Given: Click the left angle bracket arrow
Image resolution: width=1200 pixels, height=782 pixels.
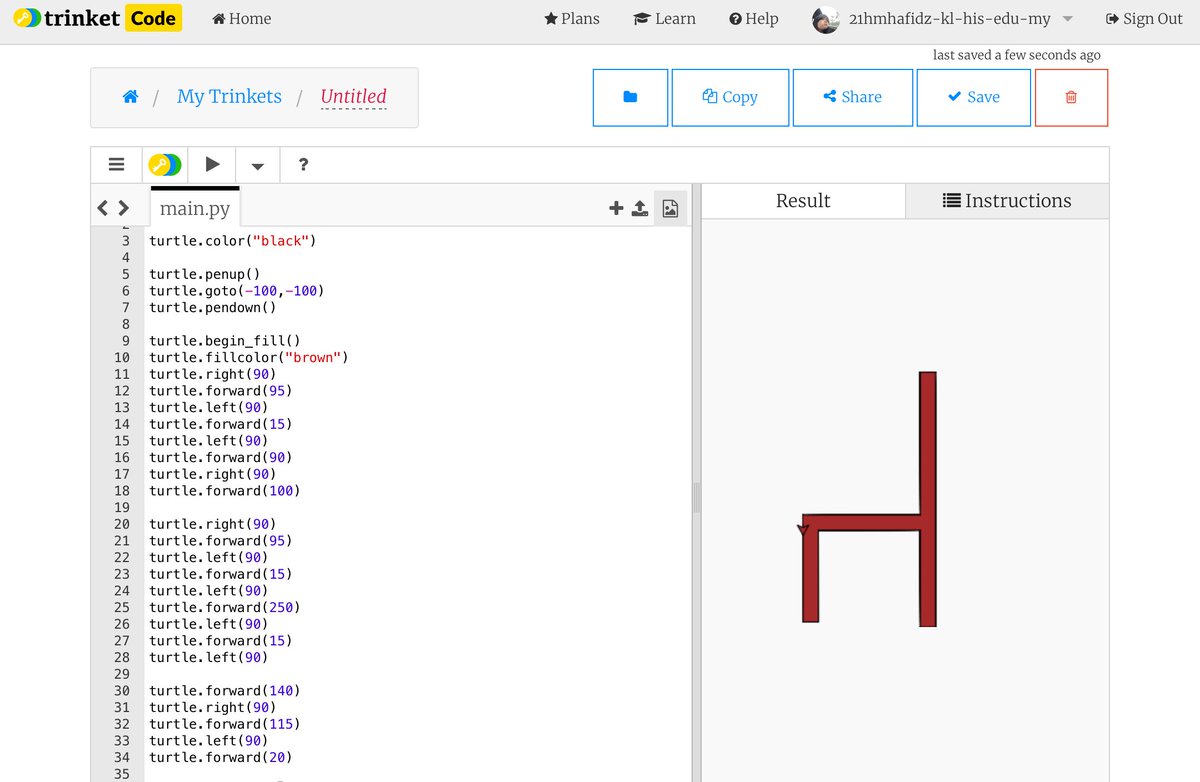Looking at the screenshot, I should (x=103, y=208).
